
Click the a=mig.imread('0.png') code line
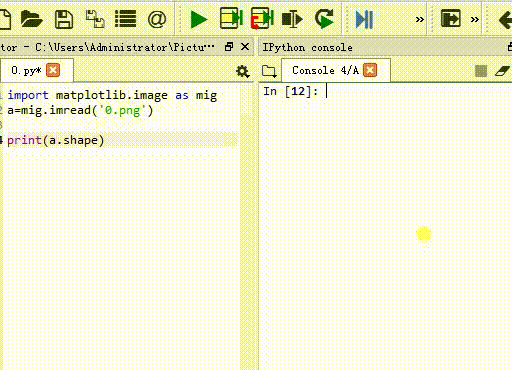80,110
